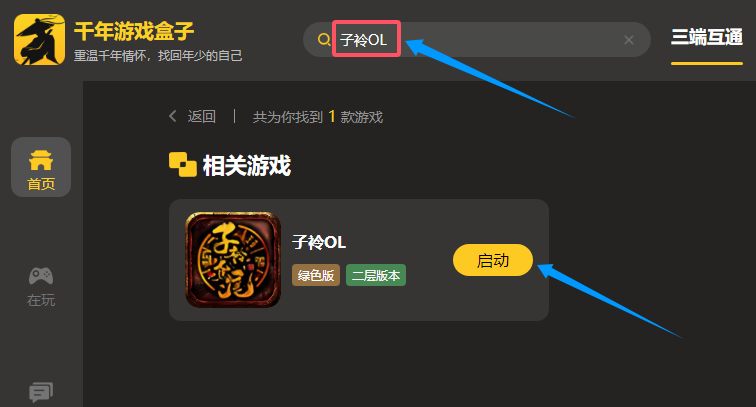The width and height of the screenshot is (756, 407).
Task: Click the 绿色版 tag label
Action: tap(316, 275)
